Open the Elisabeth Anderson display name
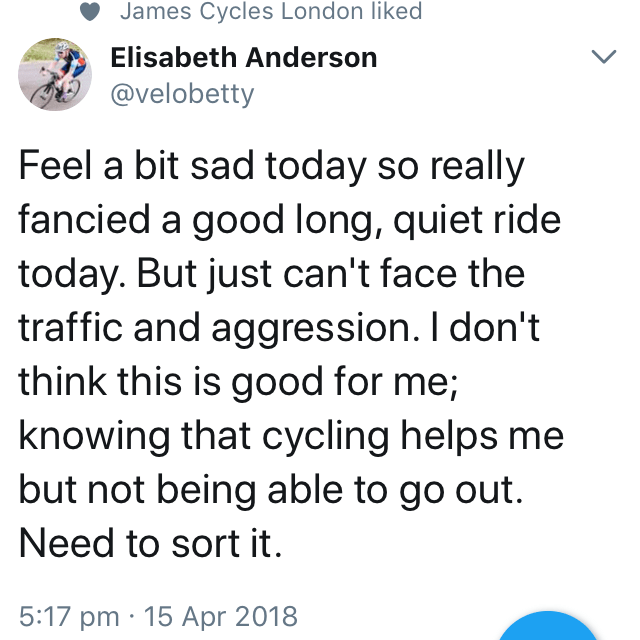The width and height of the screenshot is (640, 640). coord(243,58)
